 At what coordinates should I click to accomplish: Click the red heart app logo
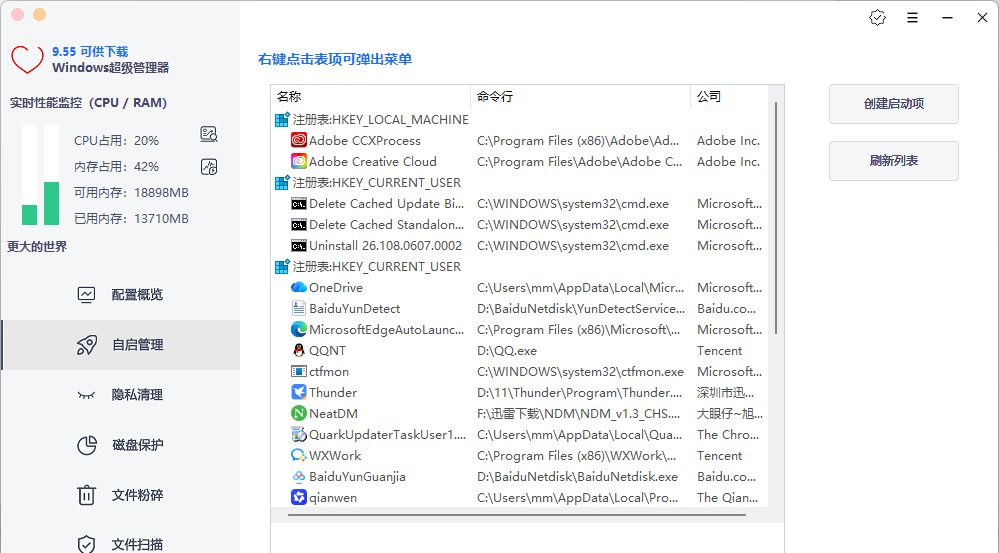pos(27,60)
